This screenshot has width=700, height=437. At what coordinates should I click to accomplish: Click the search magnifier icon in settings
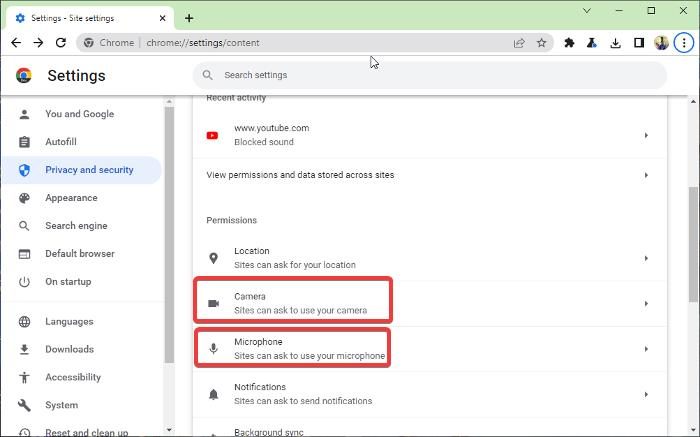208,75
